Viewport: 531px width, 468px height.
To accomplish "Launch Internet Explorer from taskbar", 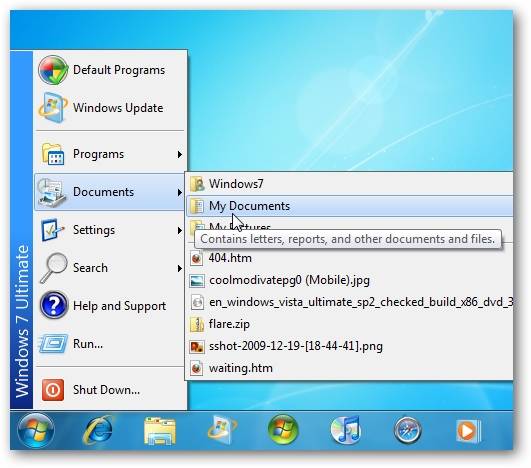I will (98, 430).
